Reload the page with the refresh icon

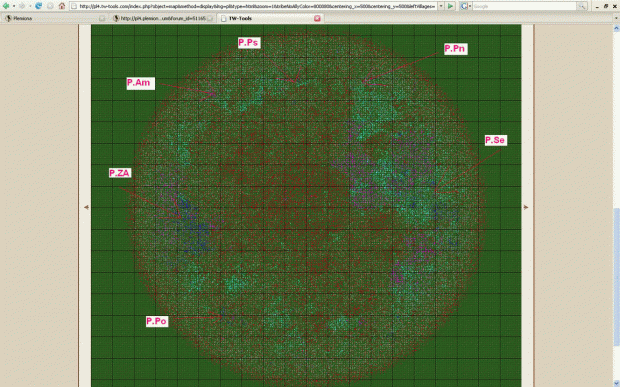click(x=38, y=6)
